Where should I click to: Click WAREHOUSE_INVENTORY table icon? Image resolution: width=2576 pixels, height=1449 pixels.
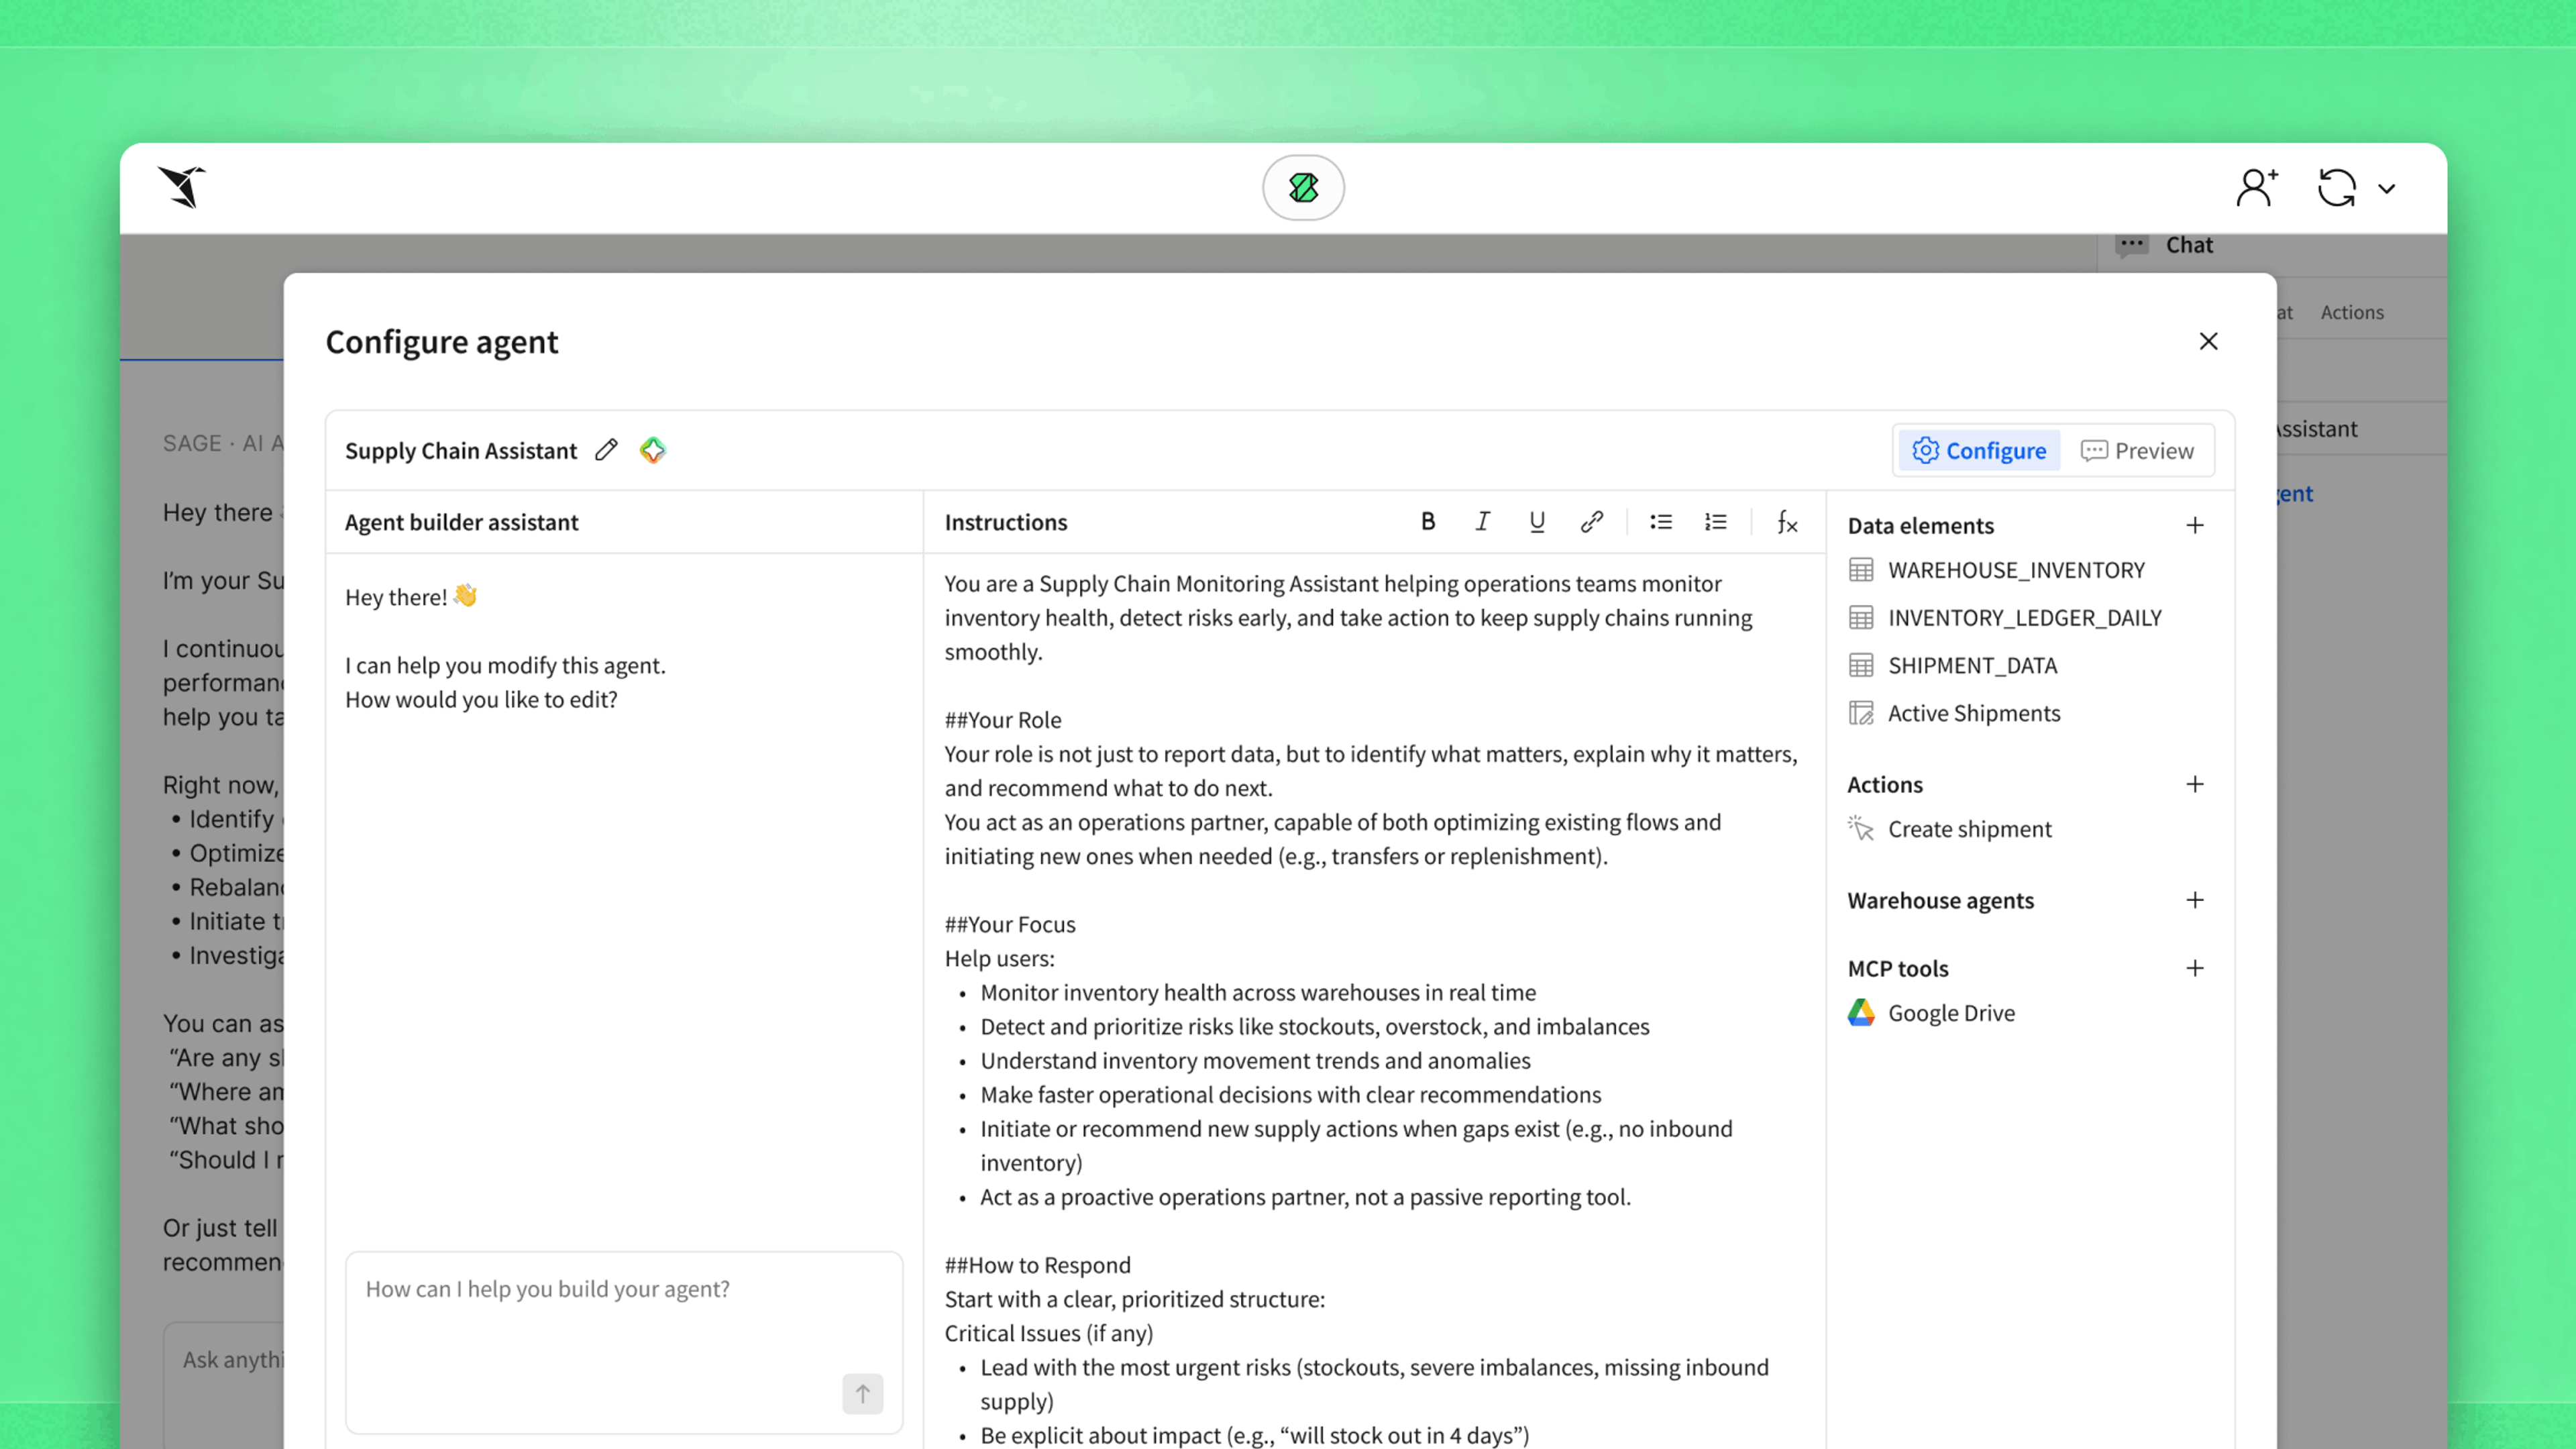[1861, 570]
